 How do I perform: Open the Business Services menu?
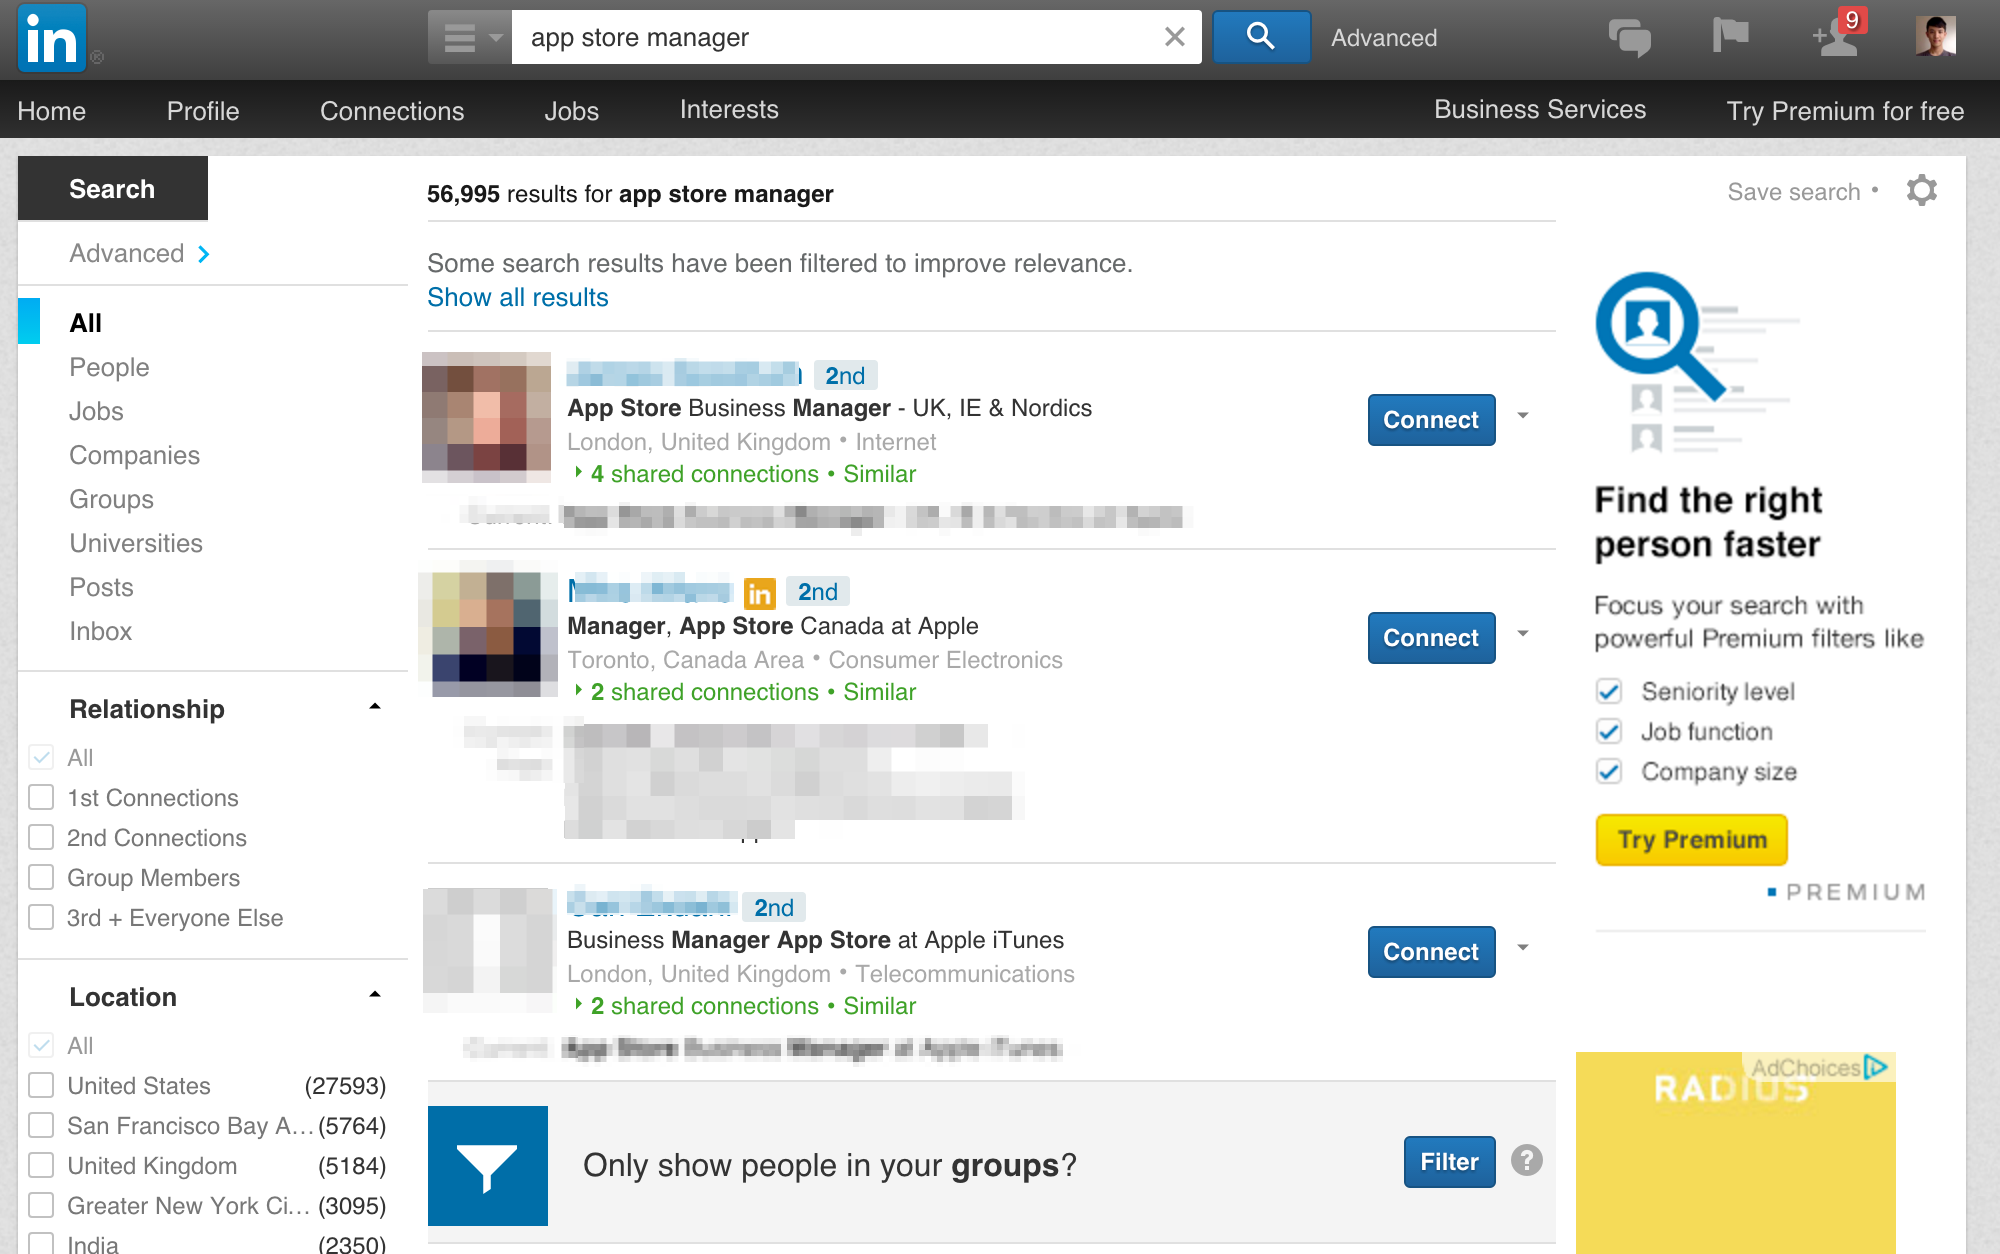tap(1540, 109)
